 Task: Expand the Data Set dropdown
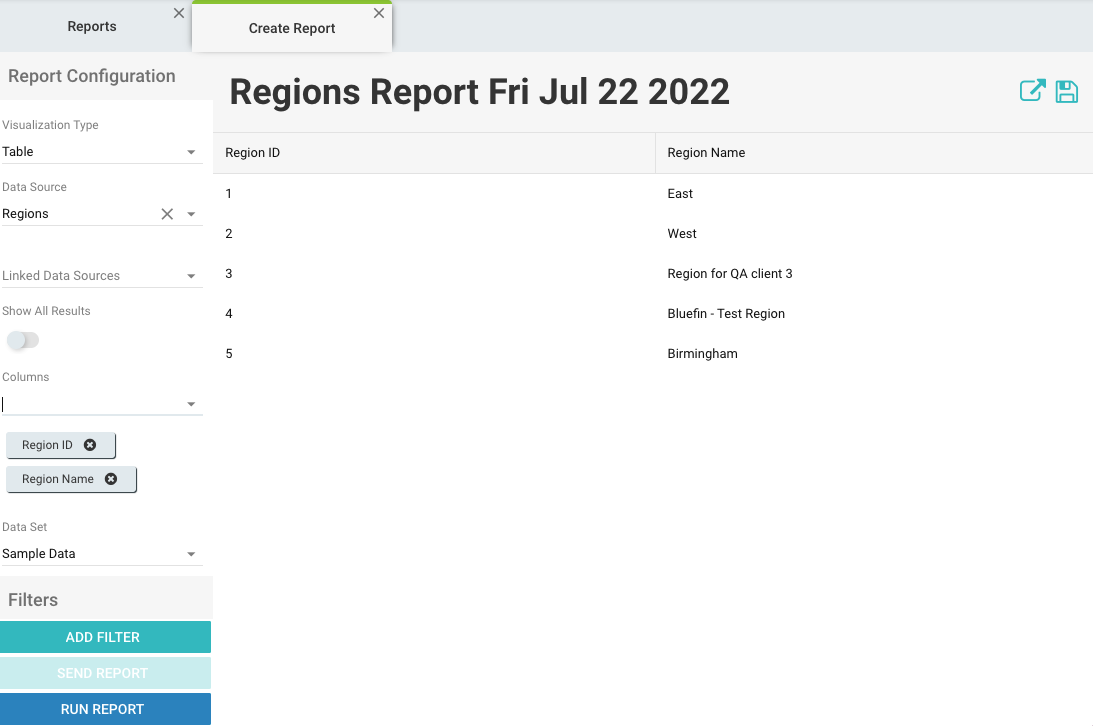(191, 554)
